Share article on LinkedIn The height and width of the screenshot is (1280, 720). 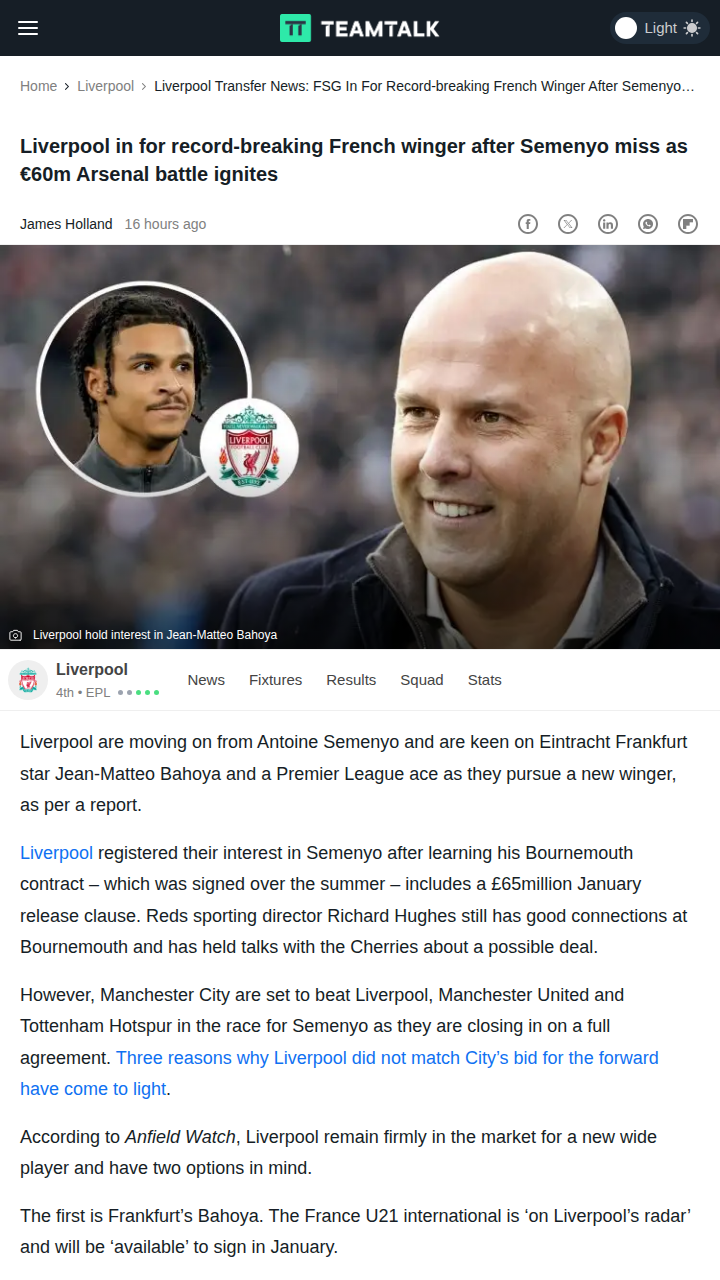click(x=608, y=224)
